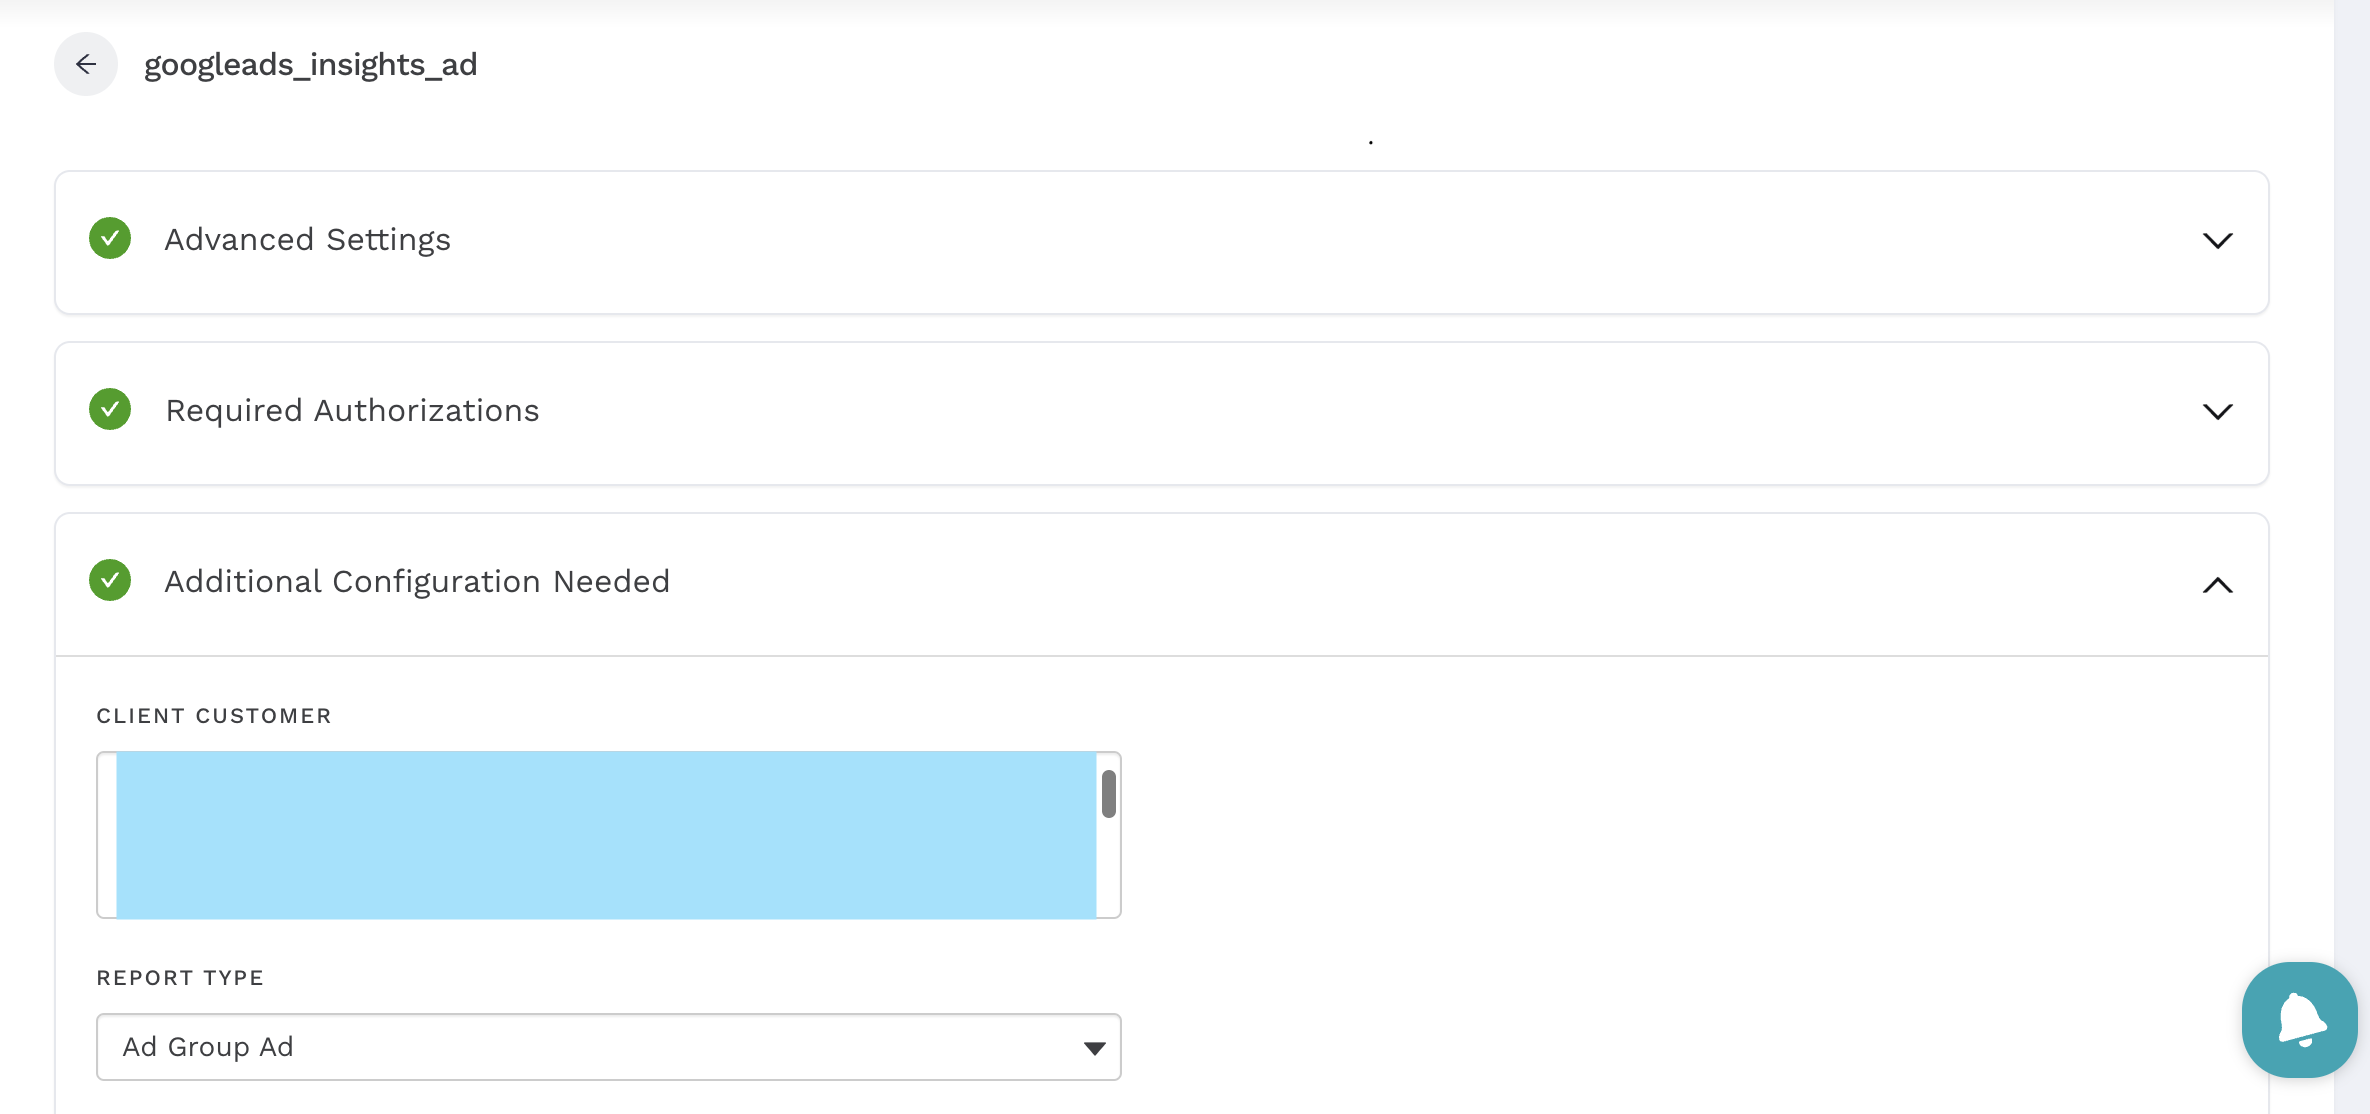This screenshot has width=2370, height=1114.
Task: Click the Required Authorizations section title
Action: point(352,411)
